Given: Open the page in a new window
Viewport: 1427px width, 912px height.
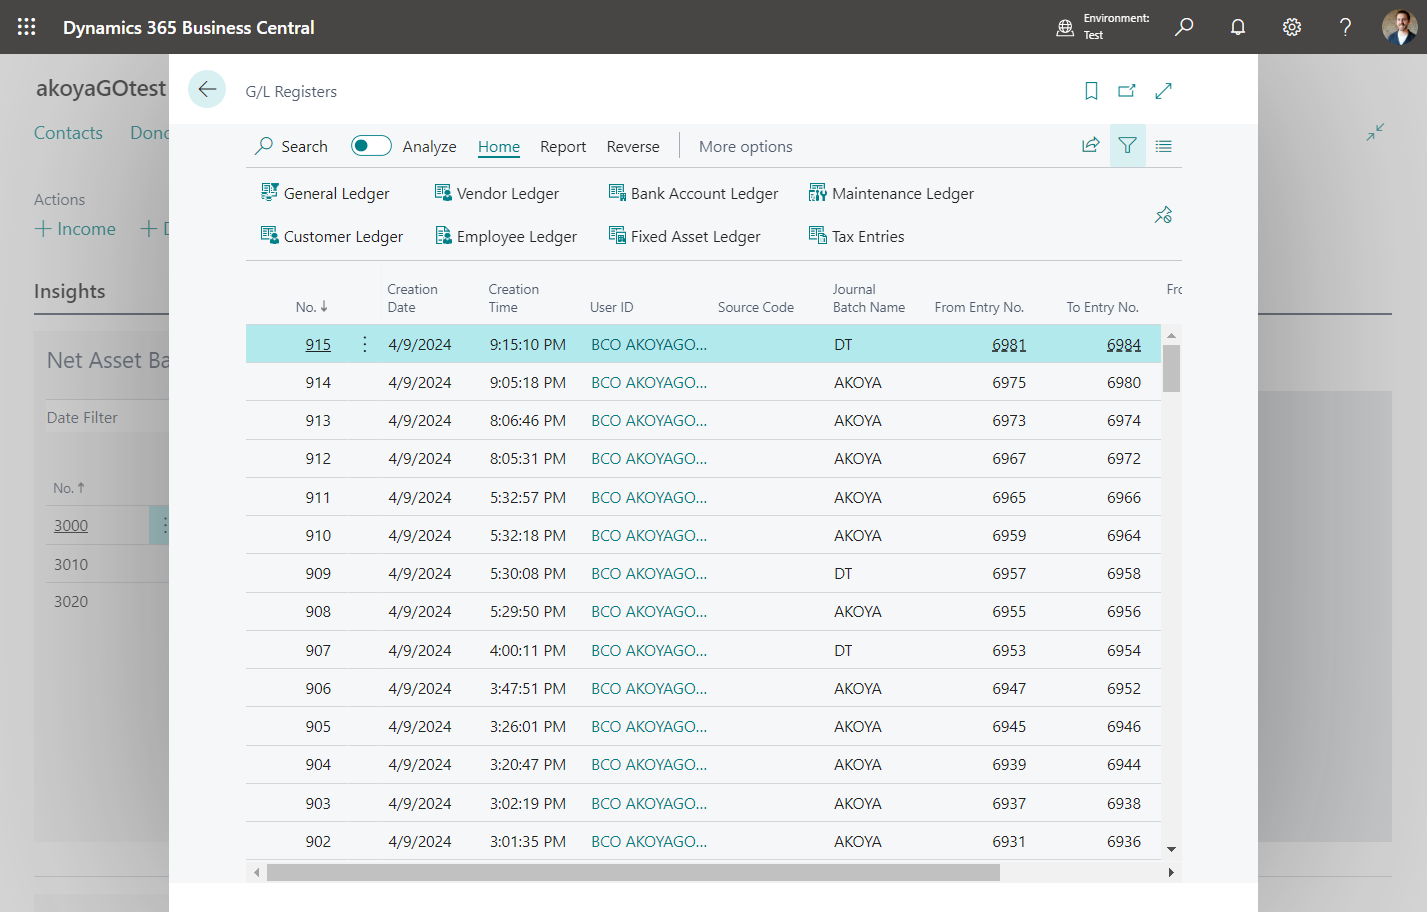Looking at the screenshot, I should click(1127, 91).
